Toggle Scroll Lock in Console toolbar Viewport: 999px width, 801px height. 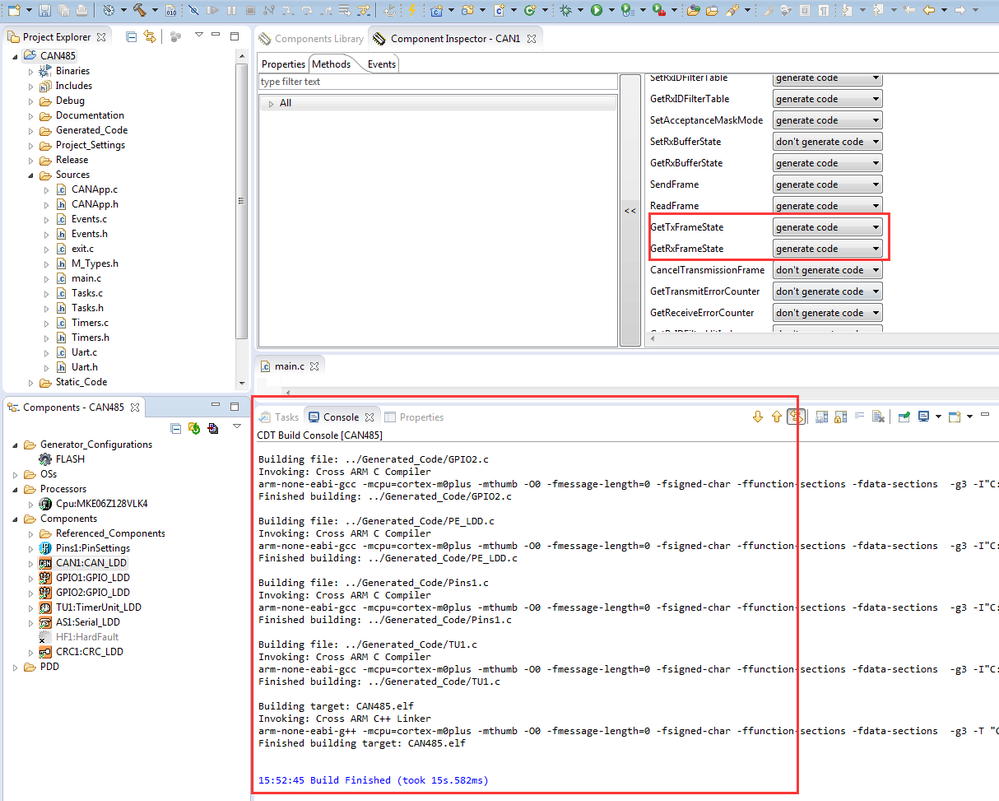click(x=840, y=417)
